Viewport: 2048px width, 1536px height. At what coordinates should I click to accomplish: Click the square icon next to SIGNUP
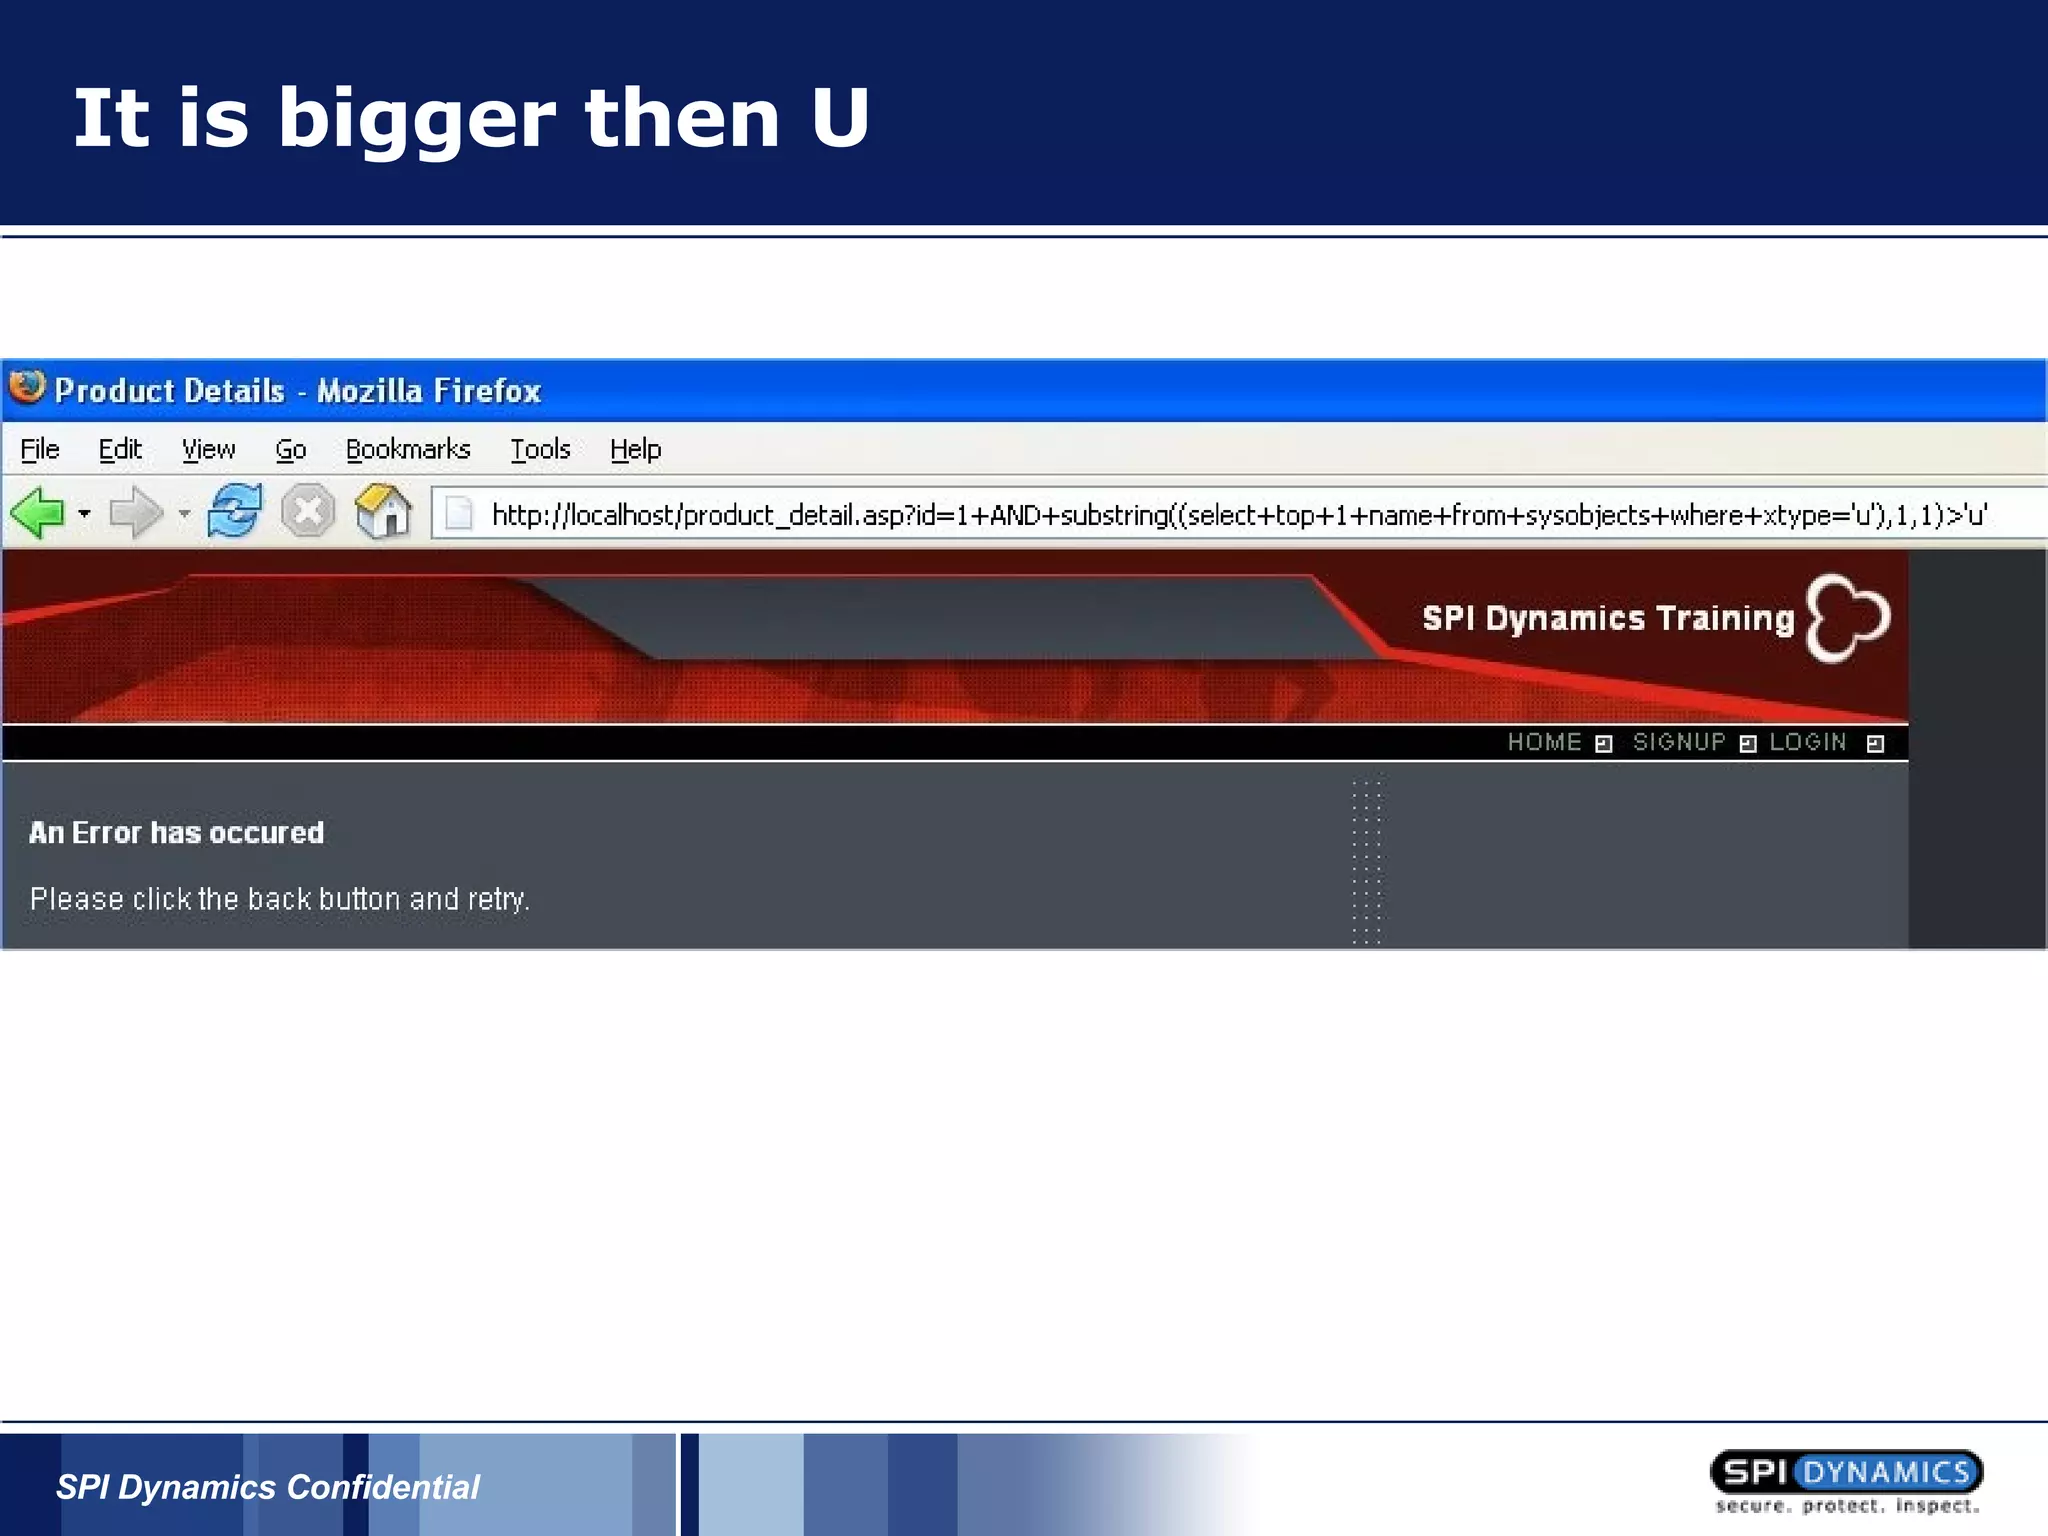[1747, 743]
